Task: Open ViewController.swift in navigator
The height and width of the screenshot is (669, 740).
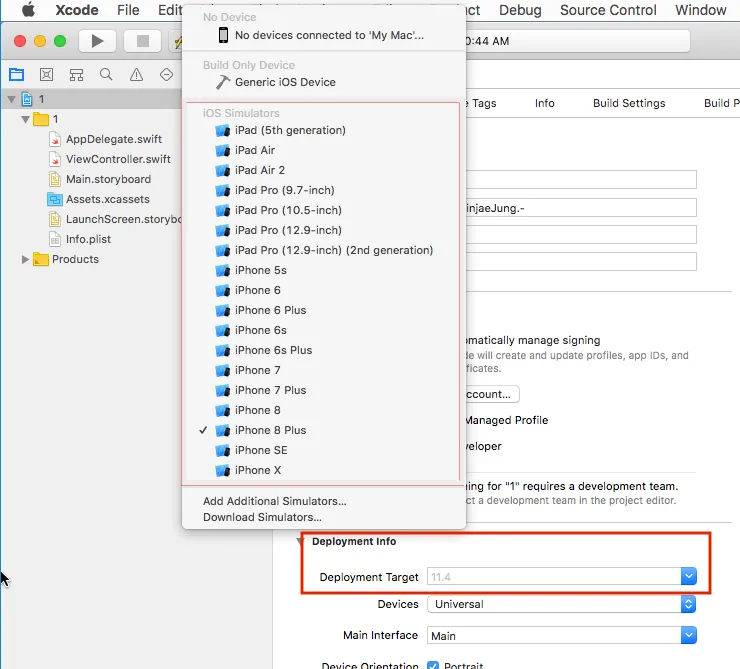Action: pyautogui.click(x=118, y=159)
